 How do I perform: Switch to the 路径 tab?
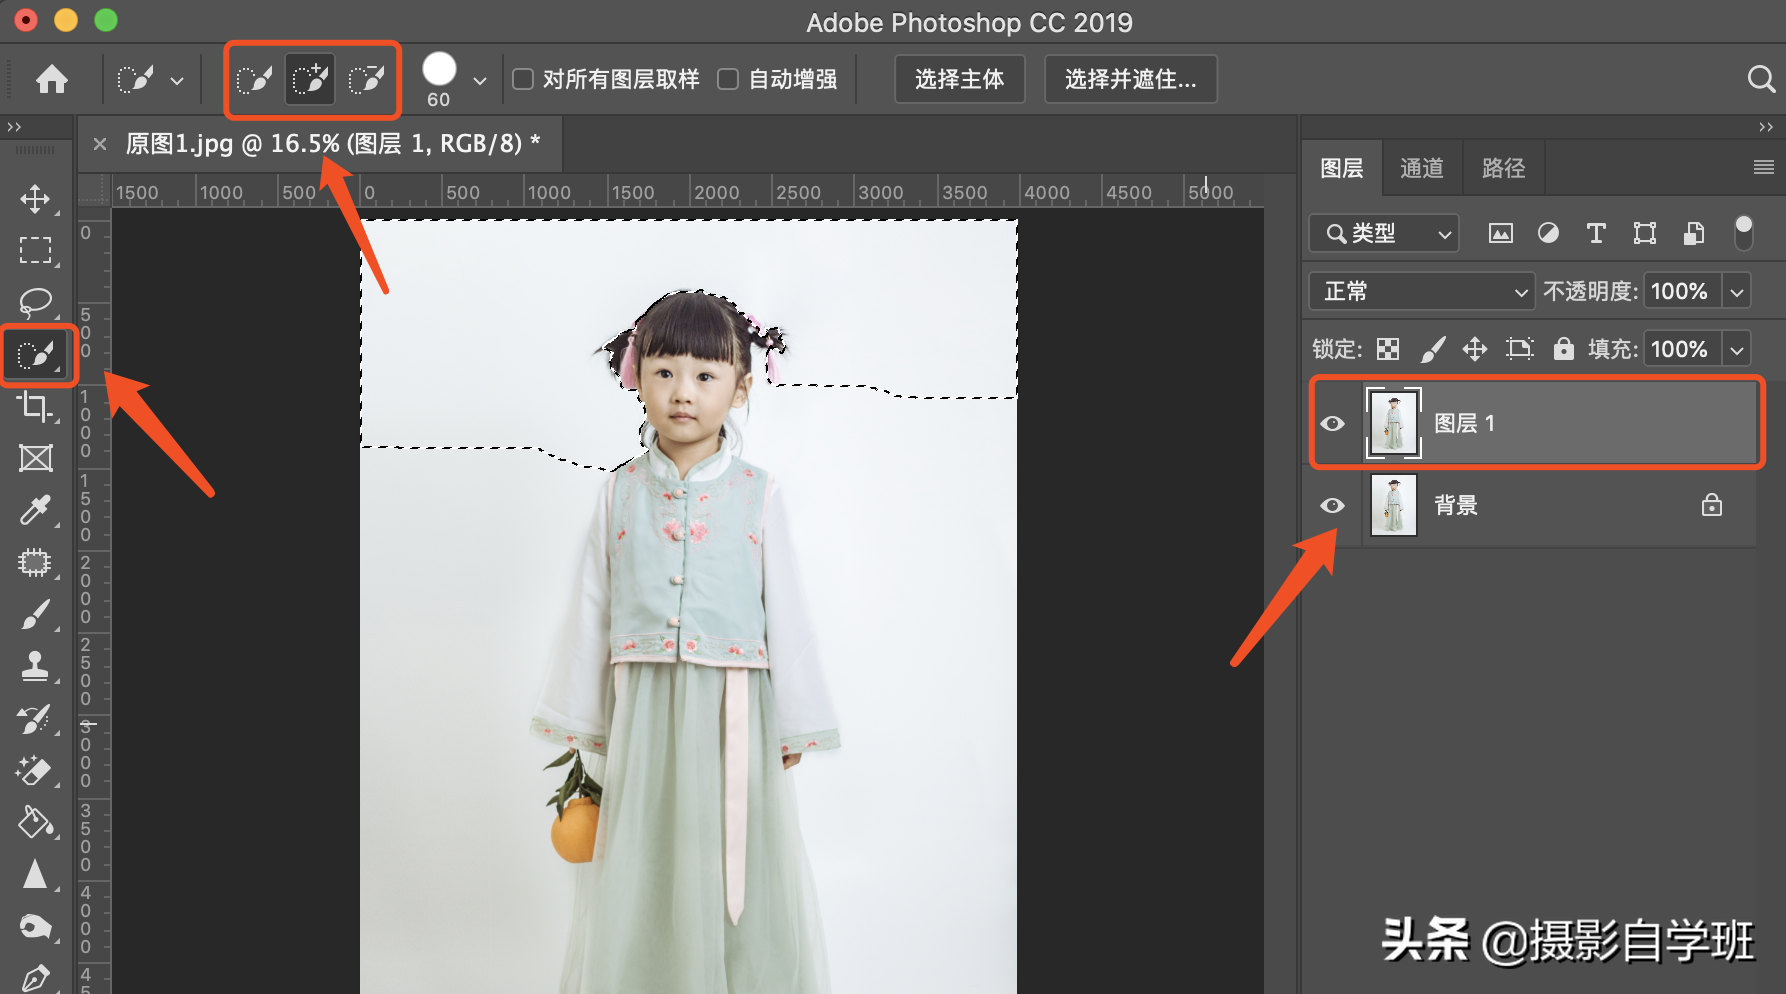pyautogui.click(x=1503, y=168)
